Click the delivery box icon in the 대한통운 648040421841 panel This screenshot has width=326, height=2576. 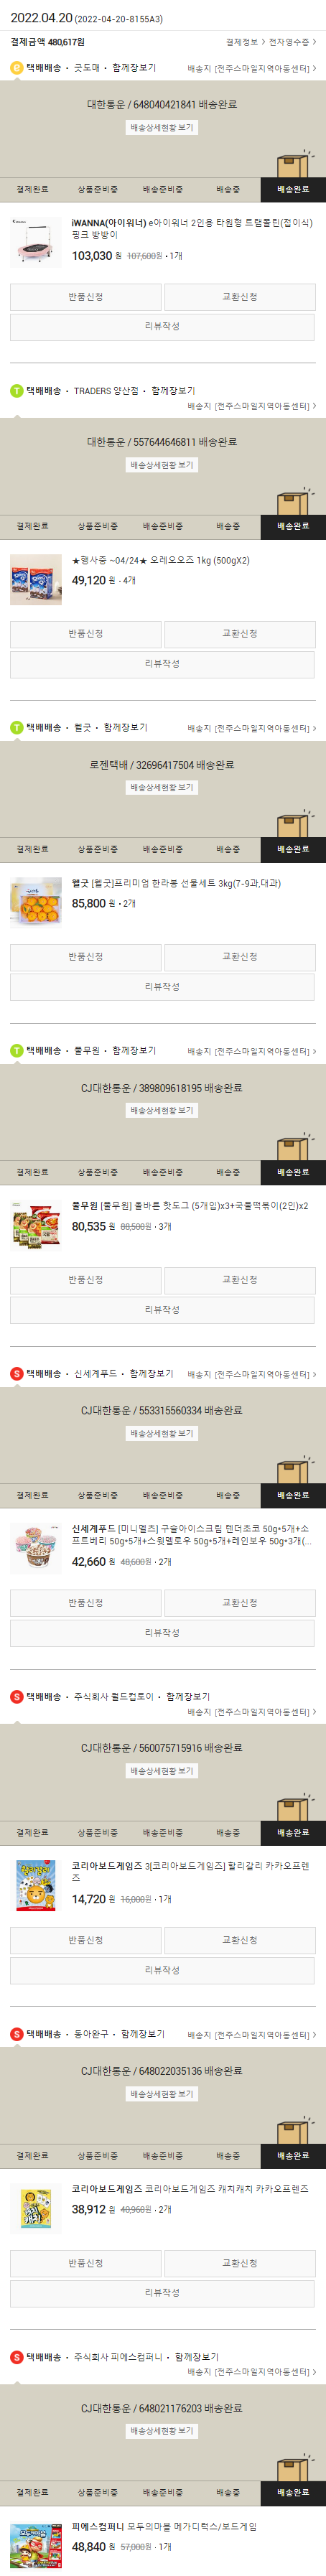point(293,162)
